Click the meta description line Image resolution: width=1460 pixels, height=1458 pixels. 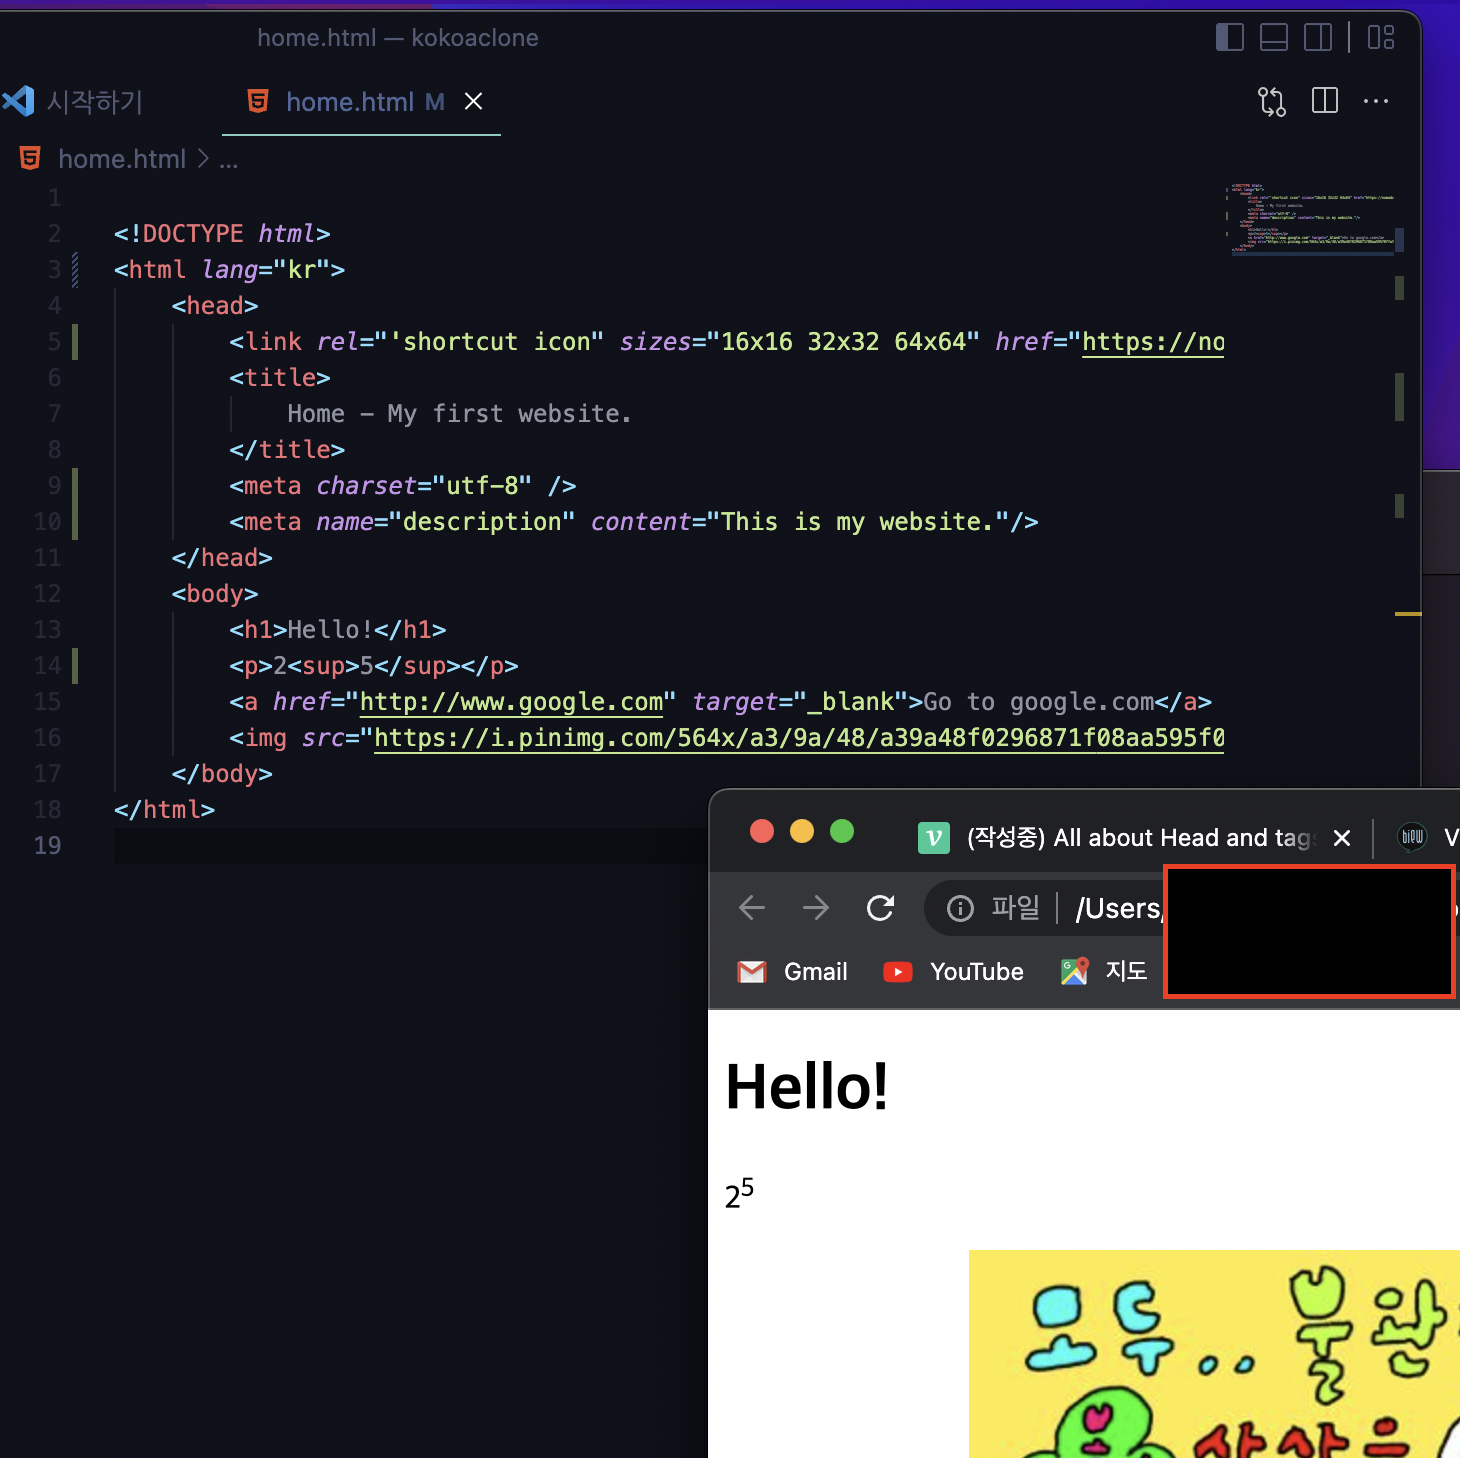coord(634,522)
